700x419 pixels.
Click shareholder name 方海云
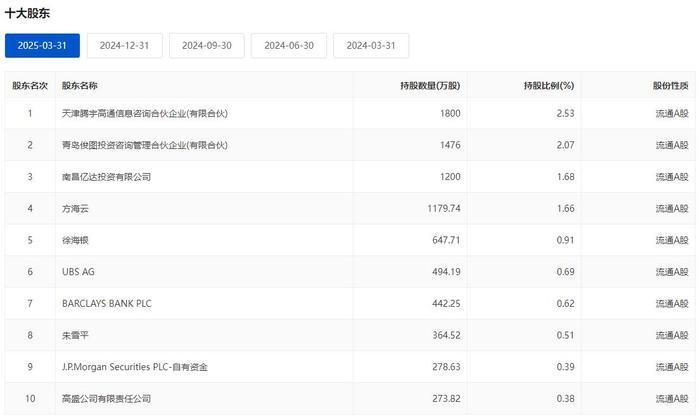point(76,209)
